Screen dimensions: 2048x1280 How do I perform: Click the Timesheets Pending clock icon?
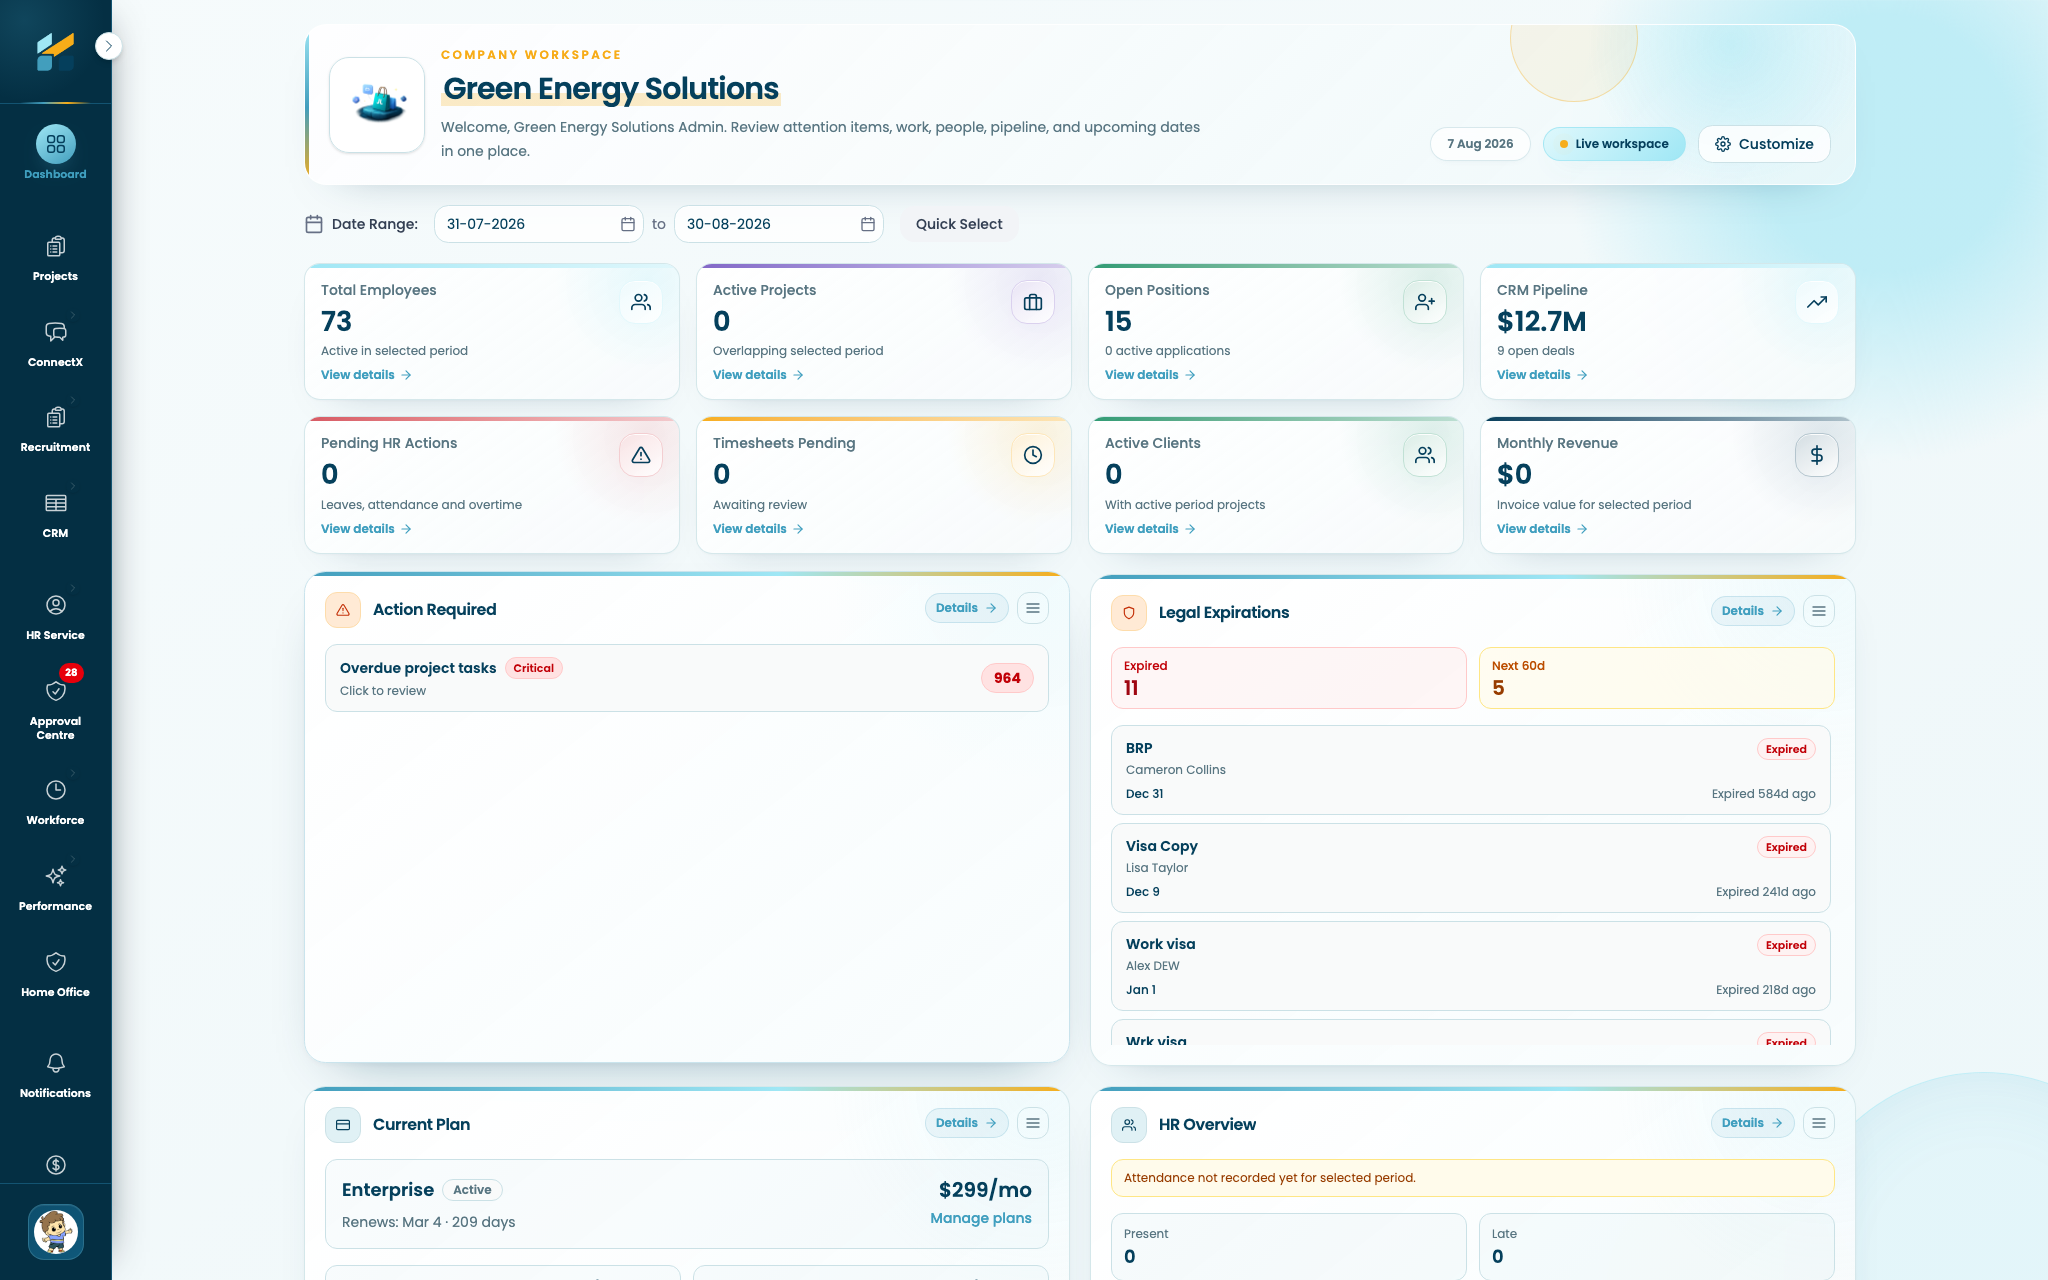coord(1033,455)
